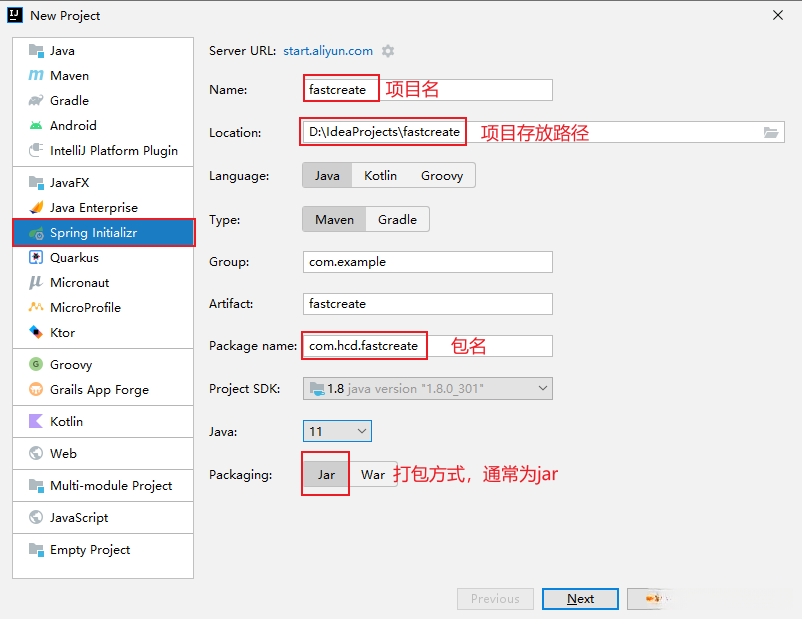Click the Empty Project folder icon
The height and width of the screenshot is (619, 802).
(36, 549)
